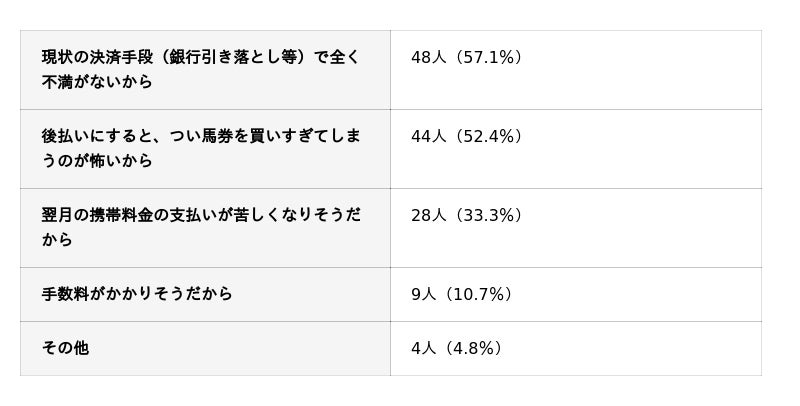The width and height of the screenshot is (800, 406).
Task: Select the 9人（10.7%） value cell
Action: [x=576, y=294]
